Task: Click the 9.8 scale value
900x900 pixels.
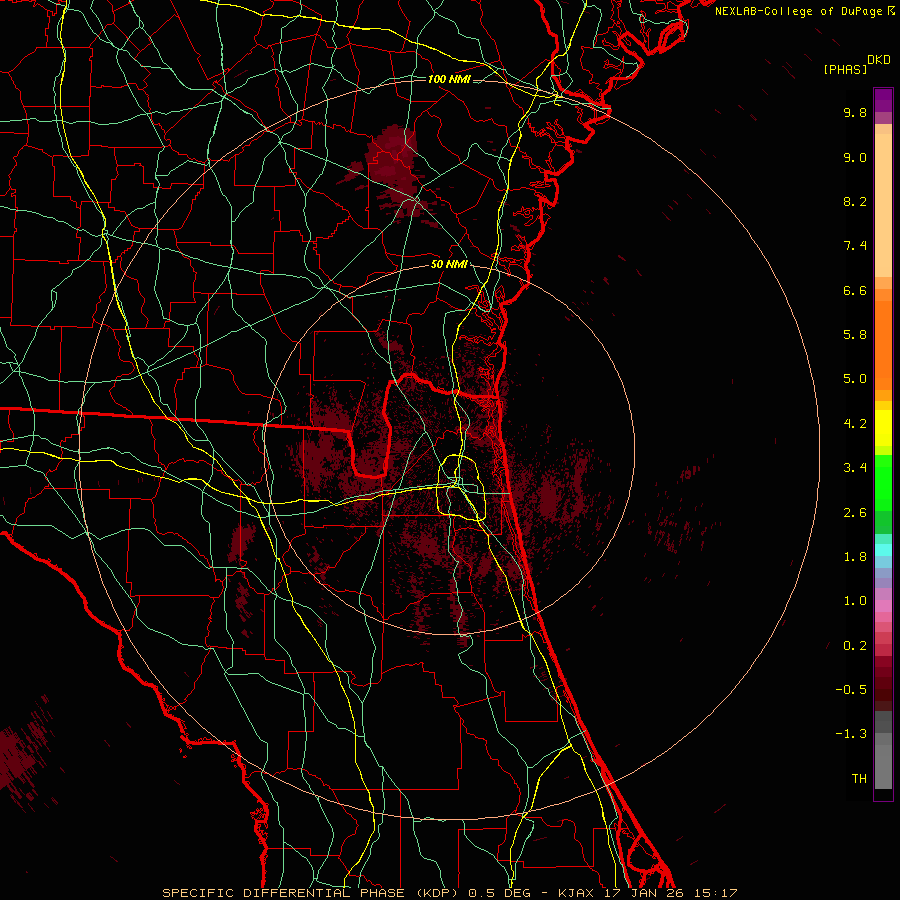Action: [855, 112]
